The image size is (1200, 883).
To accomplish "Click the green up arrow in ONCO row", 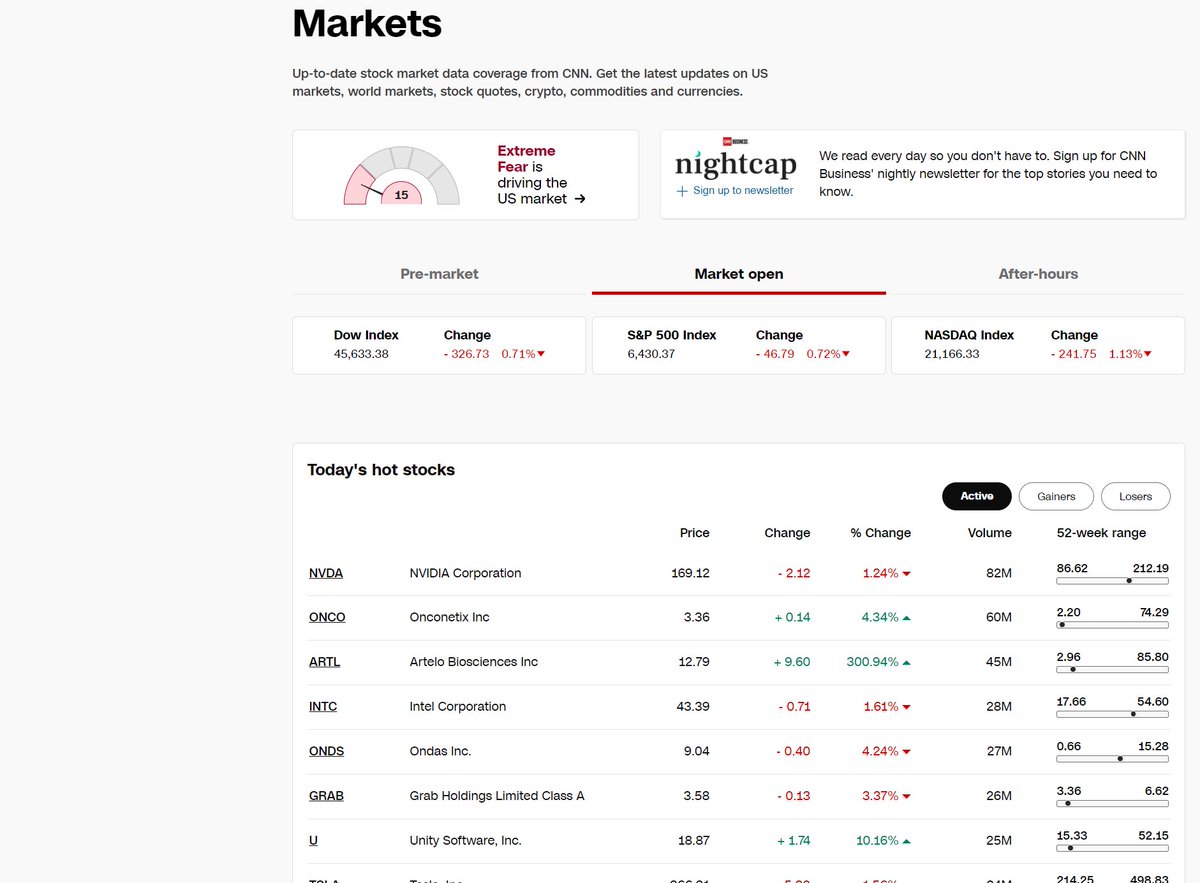I will (906, 618).
